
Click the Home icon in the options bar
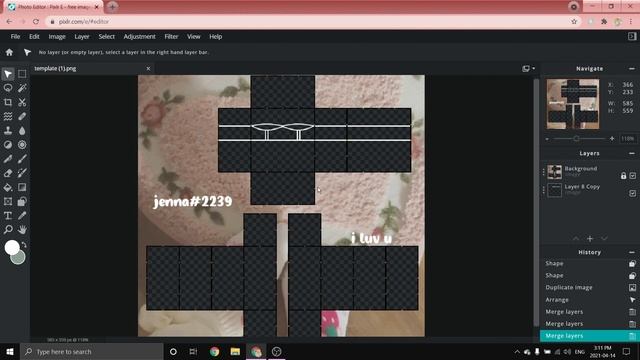pos(9,52)
